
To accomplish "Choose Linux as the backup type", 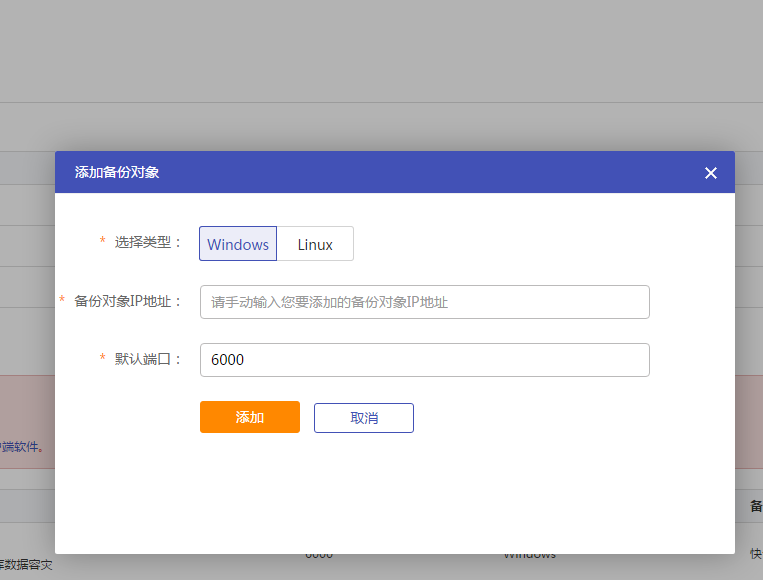I will pyautogui.click(x=315, y=244).
